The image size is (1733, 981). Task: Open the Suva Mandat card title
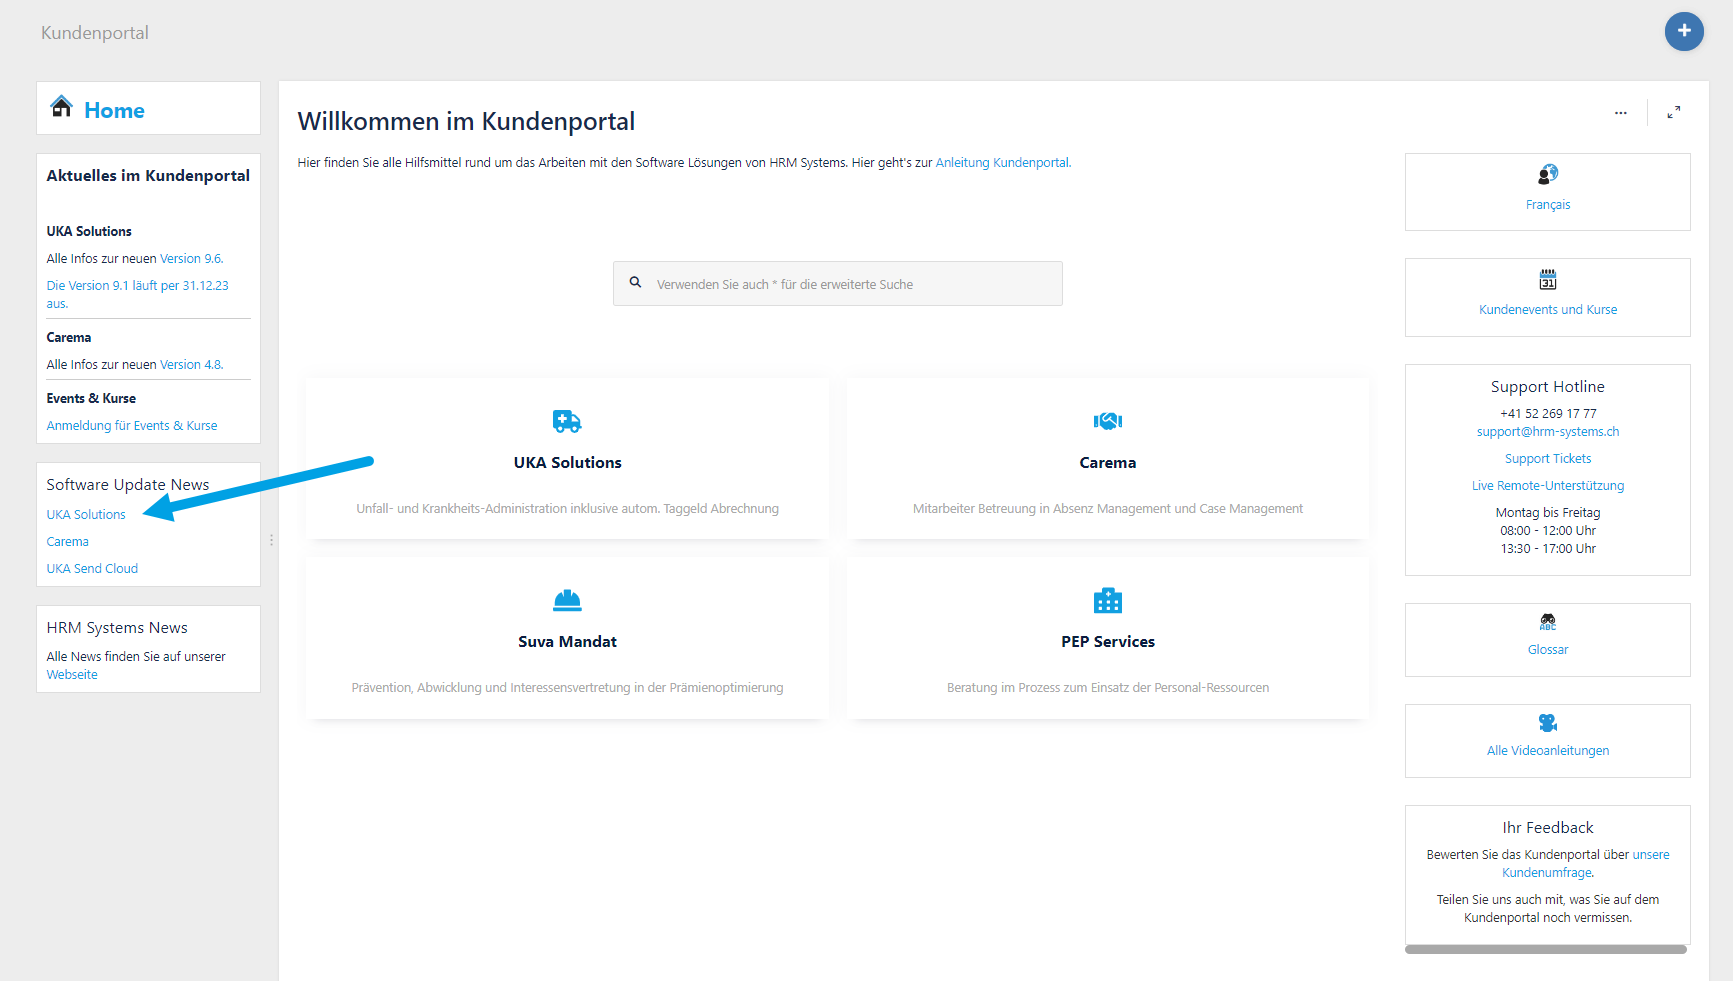click(567, 641)
